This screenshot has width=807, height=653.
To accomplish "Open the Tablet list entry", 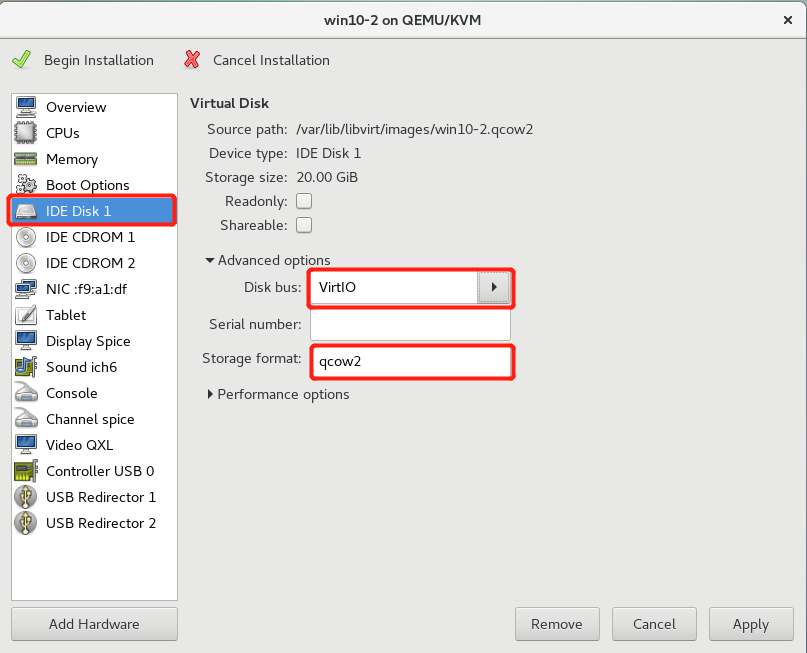I will tap(94, 315).
